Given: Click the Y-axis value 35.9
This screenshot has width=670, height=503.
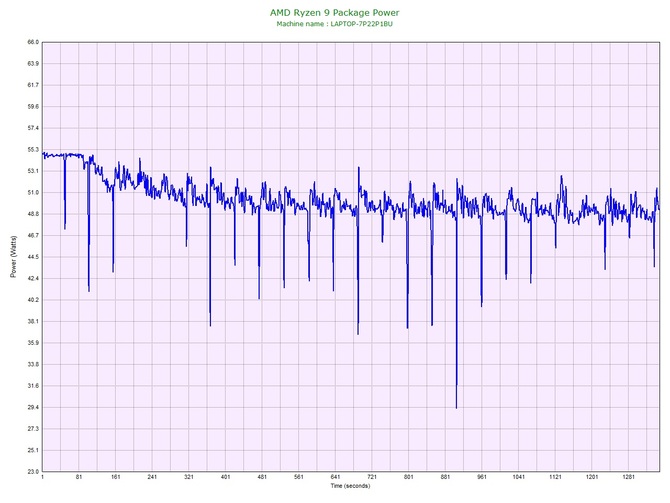Looking at the screenshot, I should 33,343.
